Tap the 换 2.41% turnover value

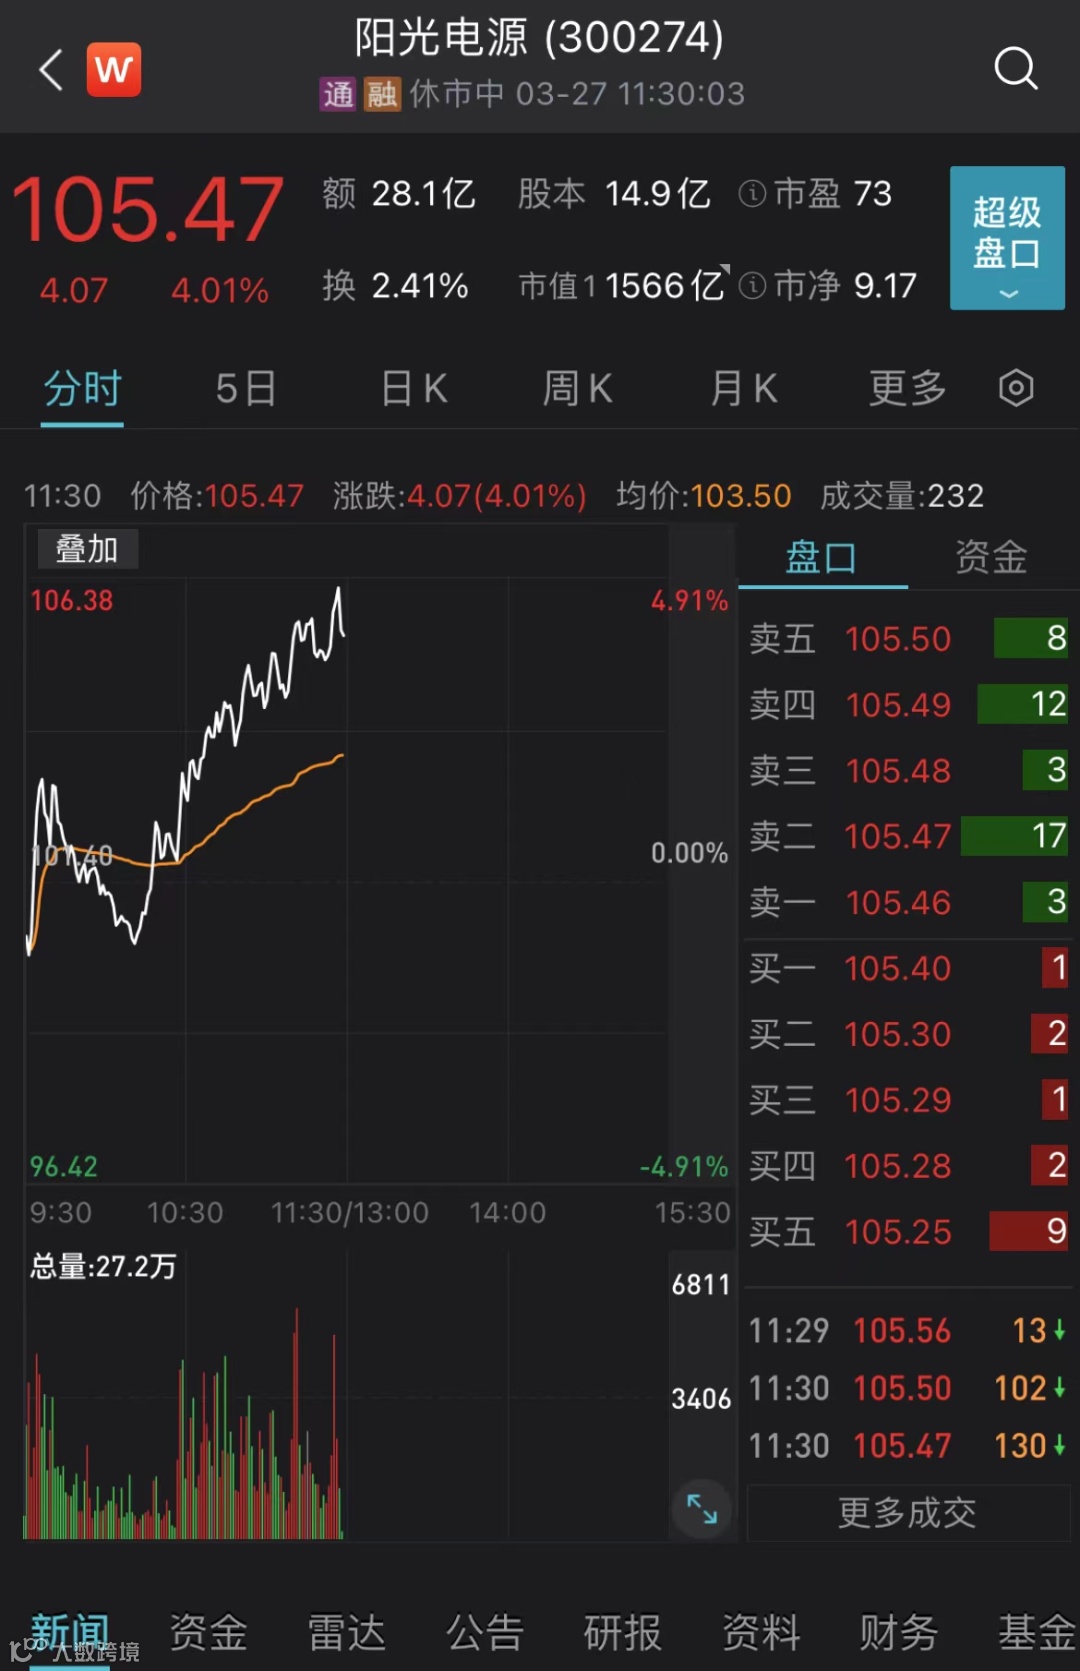coord(395,286)
